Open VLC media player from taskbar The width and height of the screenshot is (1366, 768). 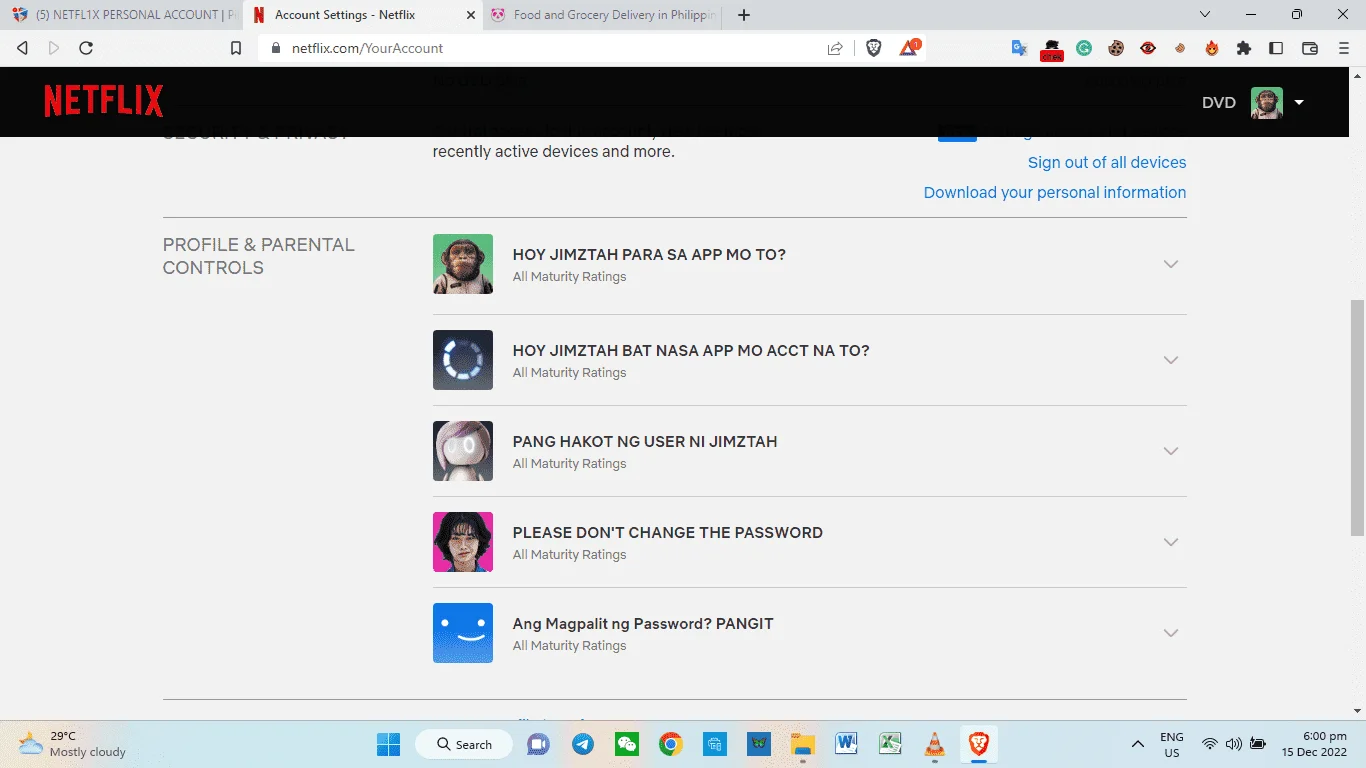[x=935, y=744]
